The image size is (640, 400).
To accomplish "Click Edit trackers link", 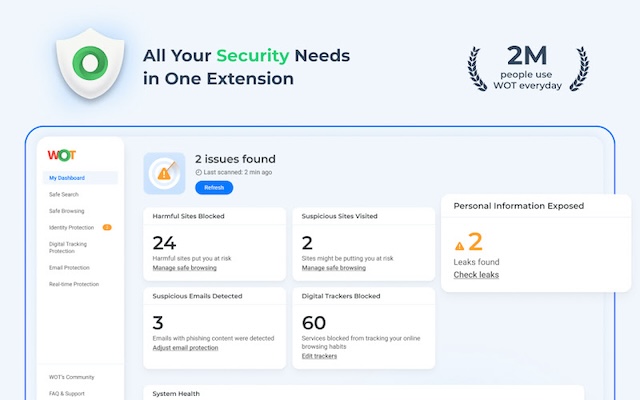I will click(319, 356).
